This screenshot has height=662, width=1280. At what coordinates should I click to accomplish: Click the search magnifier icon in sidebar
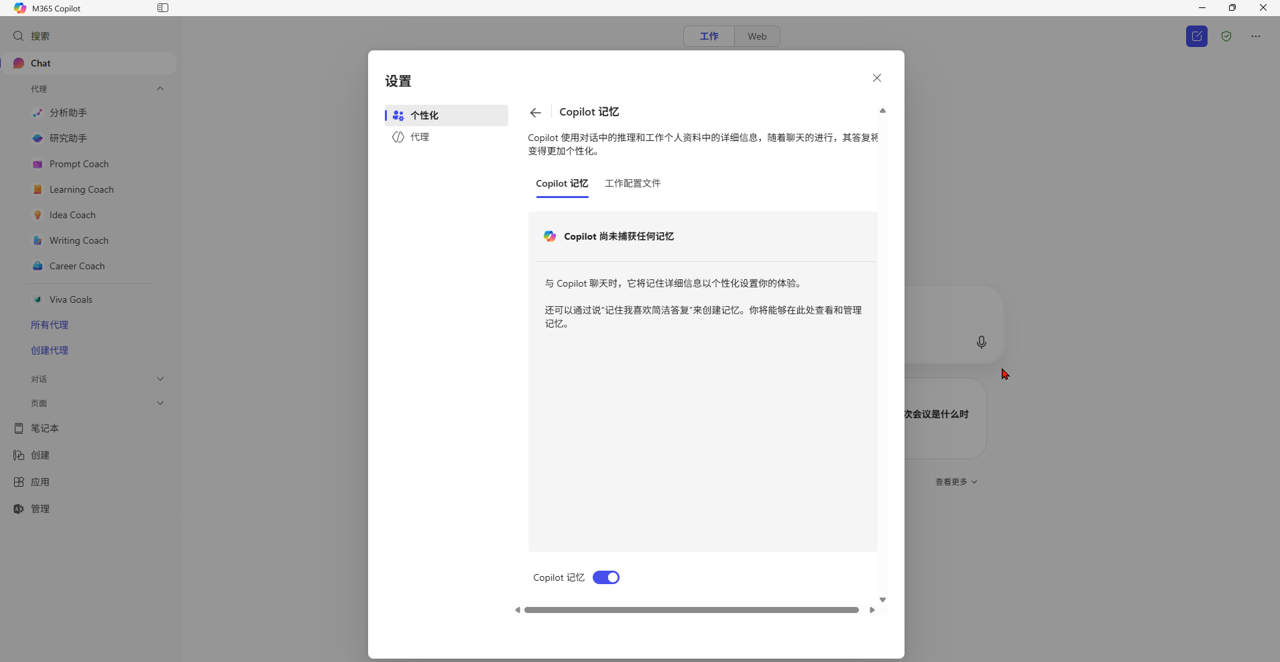(18, 36)
